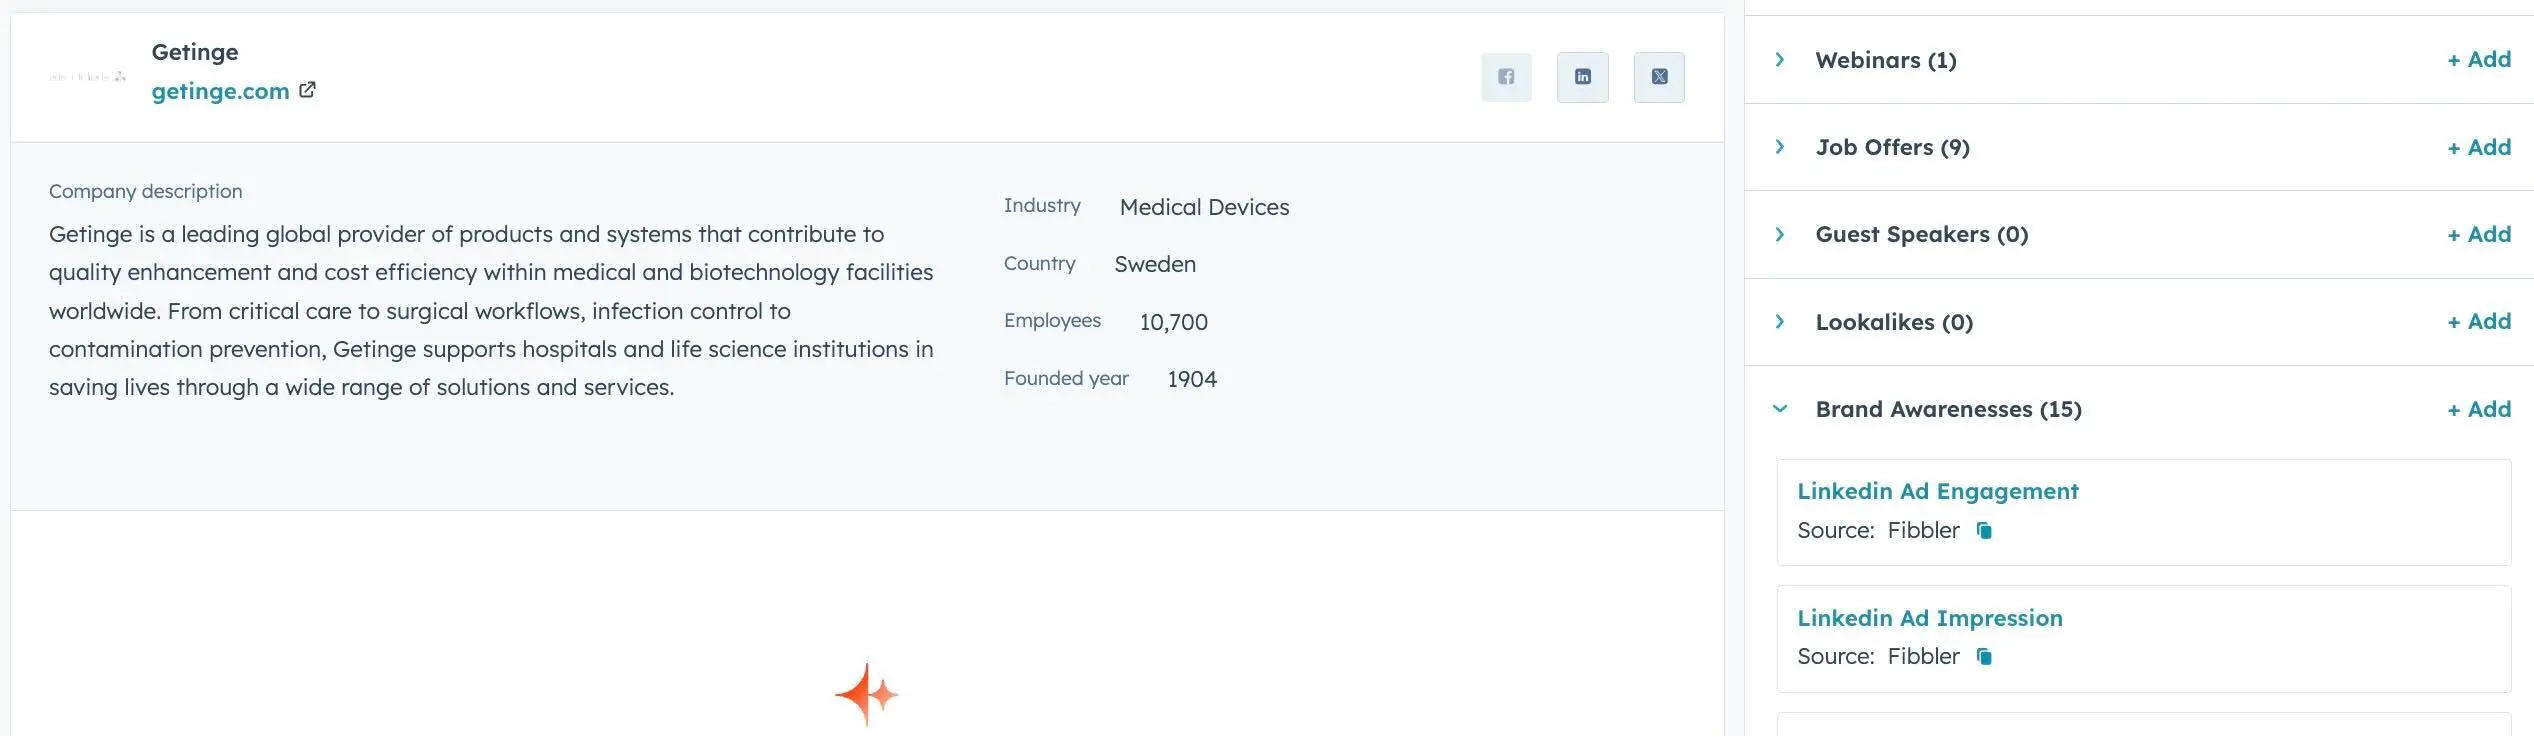This screenshot has height=736, width=2534.
Task: Visit the getinge.com website link
Action: coord(220,91)
